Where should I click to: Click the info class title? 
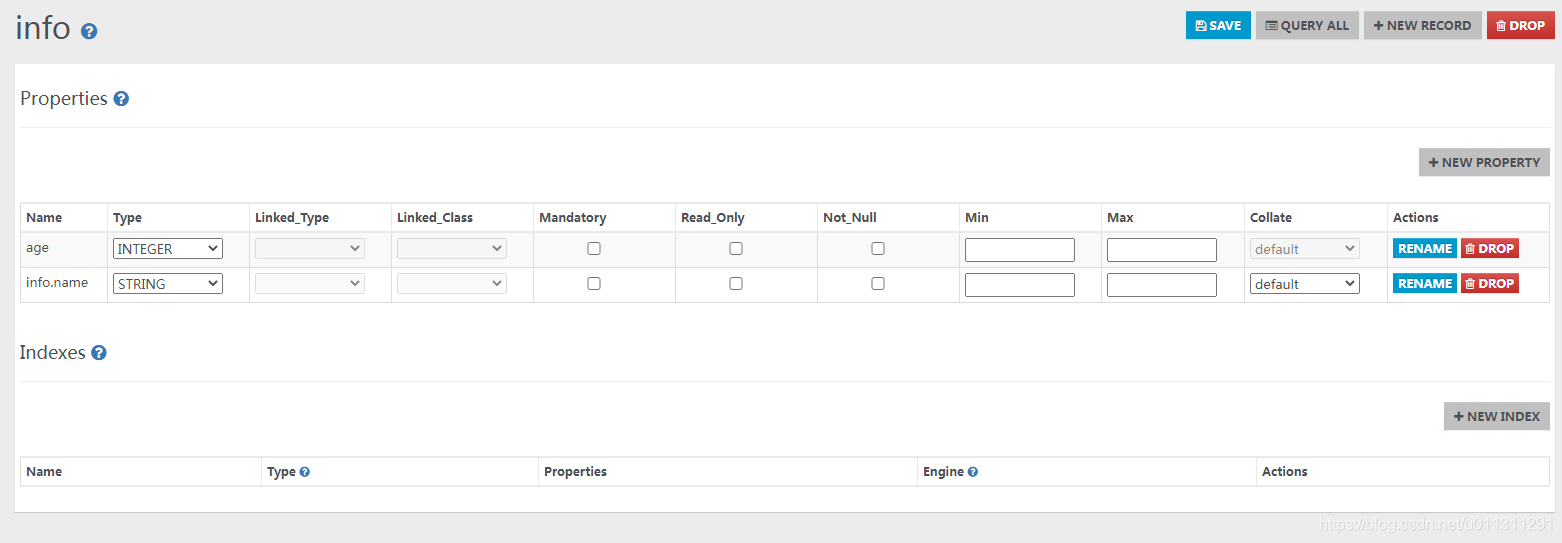(x=43, y=28)
